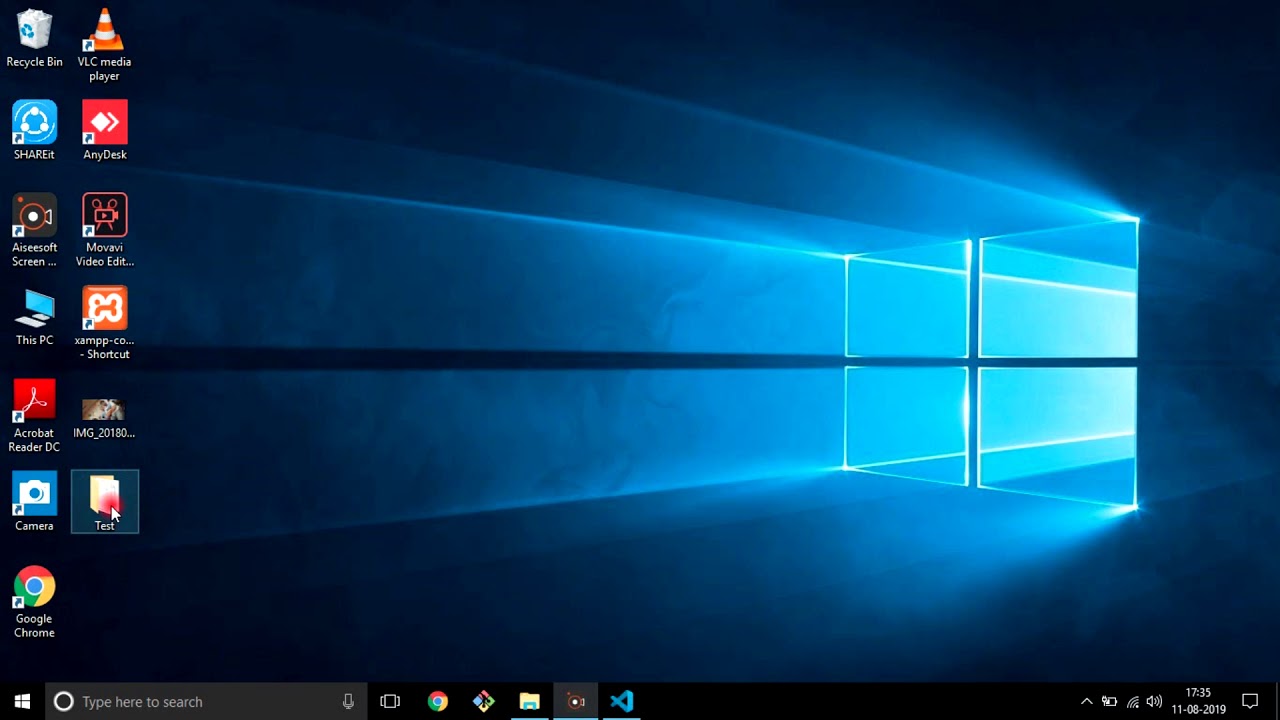
Task: Select the Test folder on desktop
Action: 105,502
